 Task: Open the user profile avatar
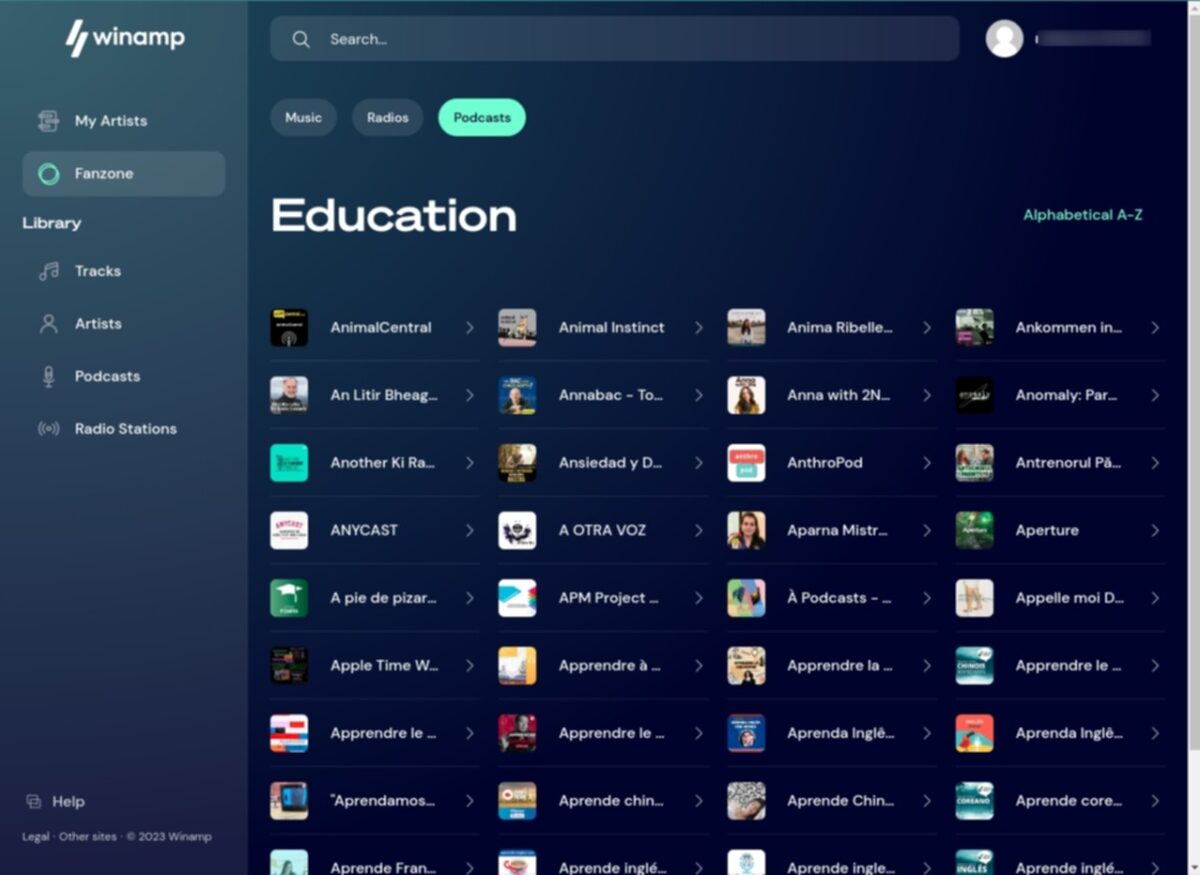[x=1004, y=39]
